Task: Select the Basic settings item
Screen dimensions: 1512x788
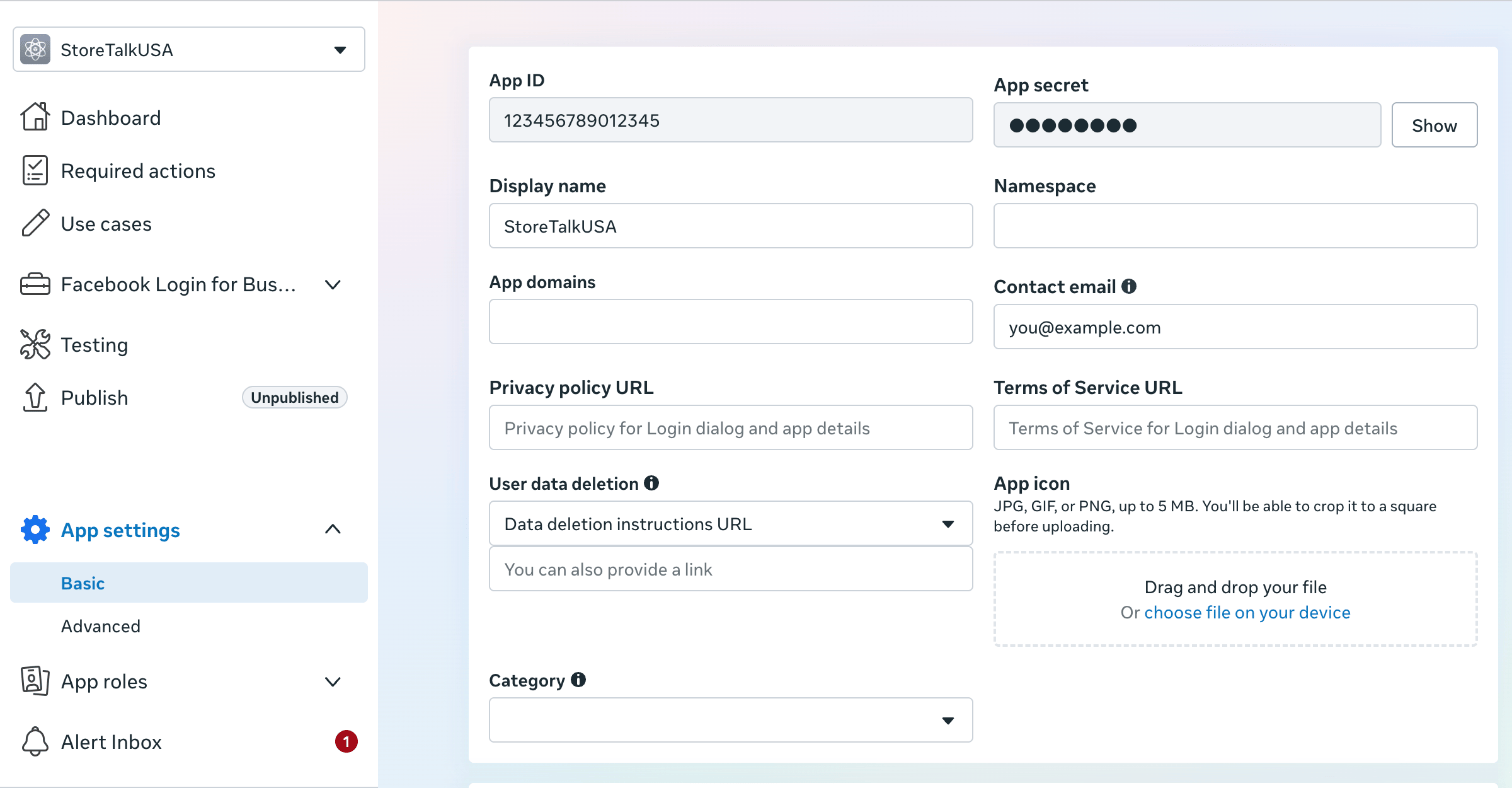Action: (189, 583)
